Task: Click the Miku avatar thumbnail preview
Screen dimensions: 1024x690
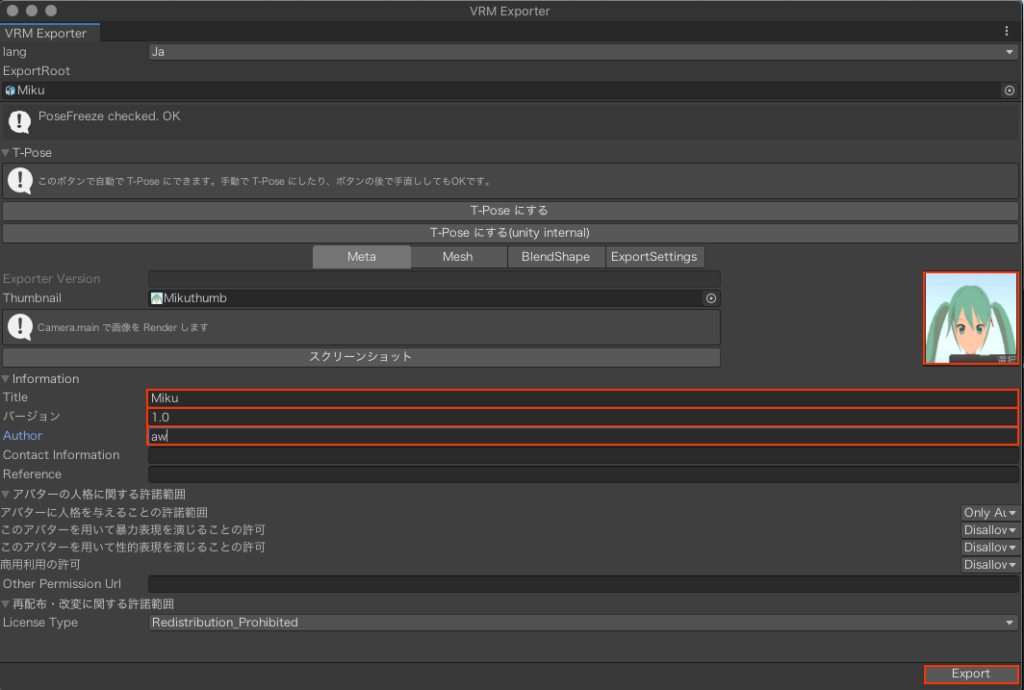Action: tap(970, 319)
